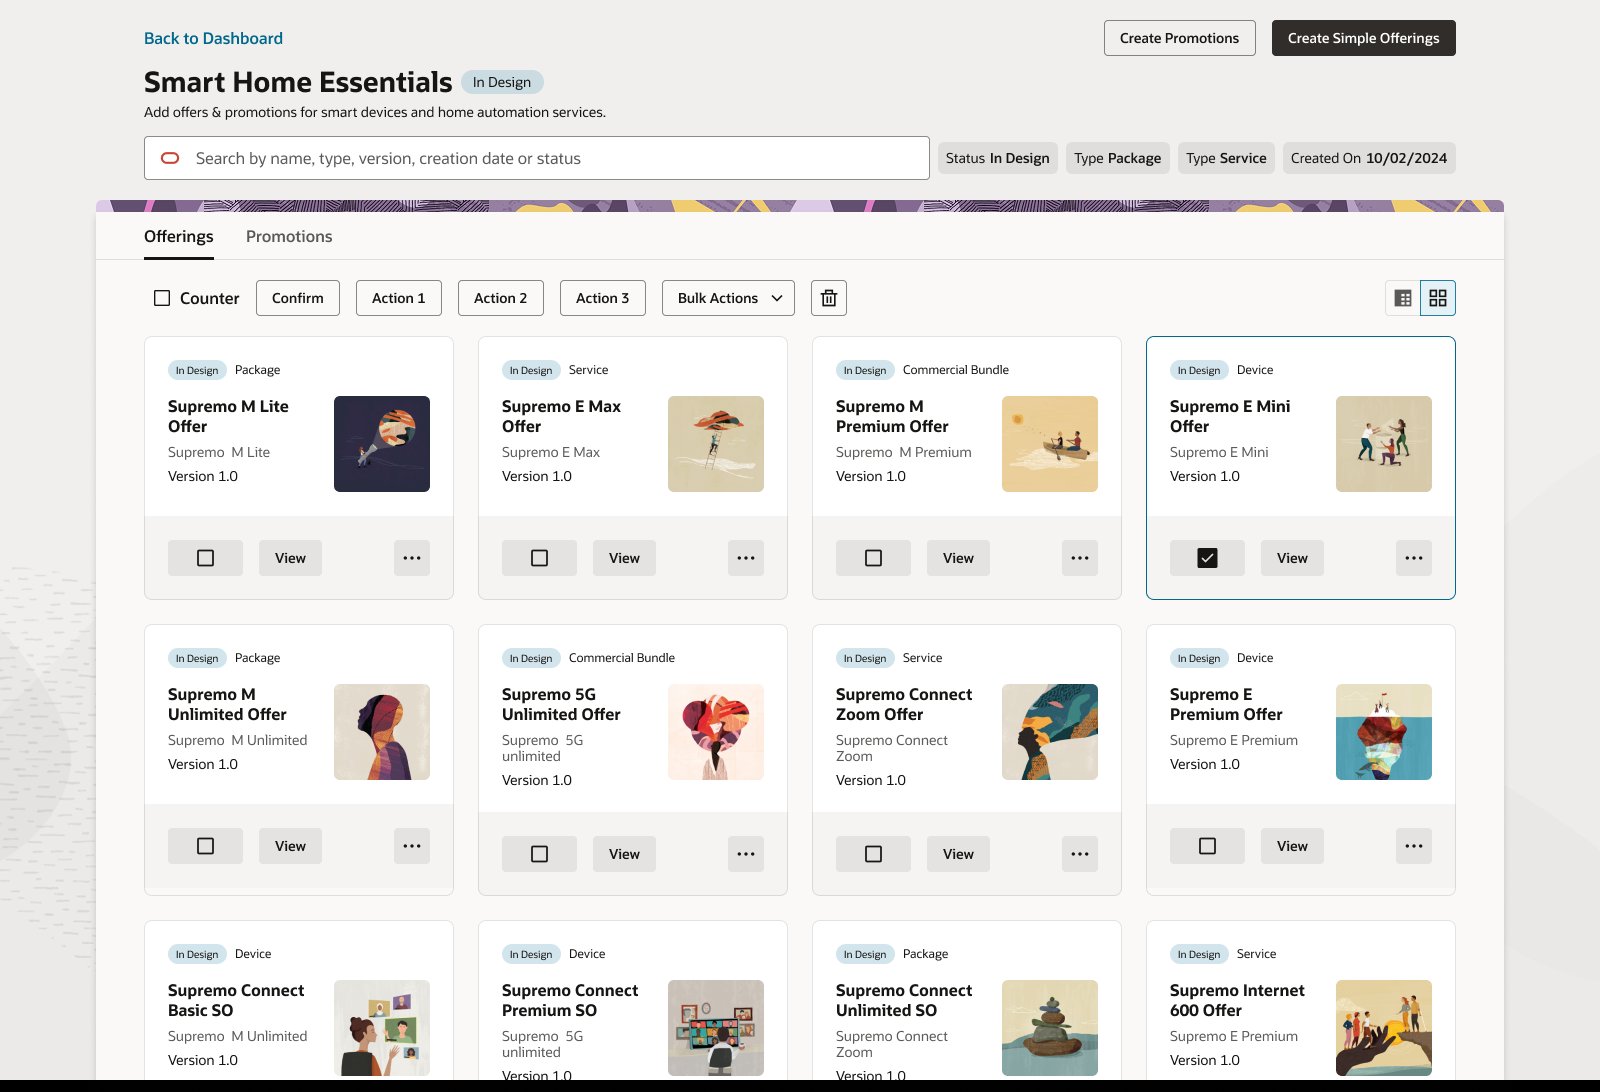Click the Supremo E Max Offer thumbnail image
This screenshot has height=1092, width=1600.
716,444
